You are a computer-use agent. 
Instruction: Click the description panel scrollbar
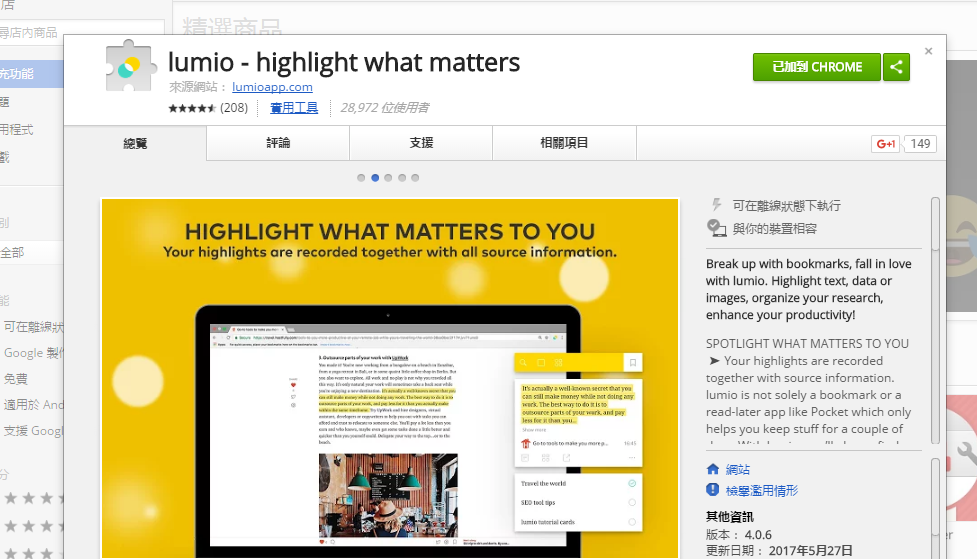[x=935, y=320]
